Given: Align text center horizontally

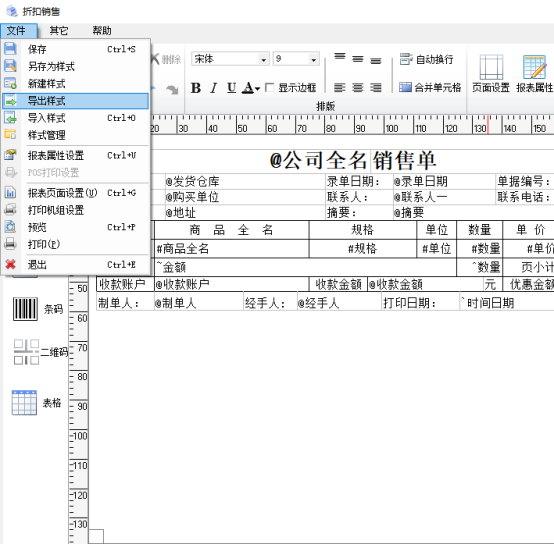Looking at the screenshot, I should coord(358,87).
